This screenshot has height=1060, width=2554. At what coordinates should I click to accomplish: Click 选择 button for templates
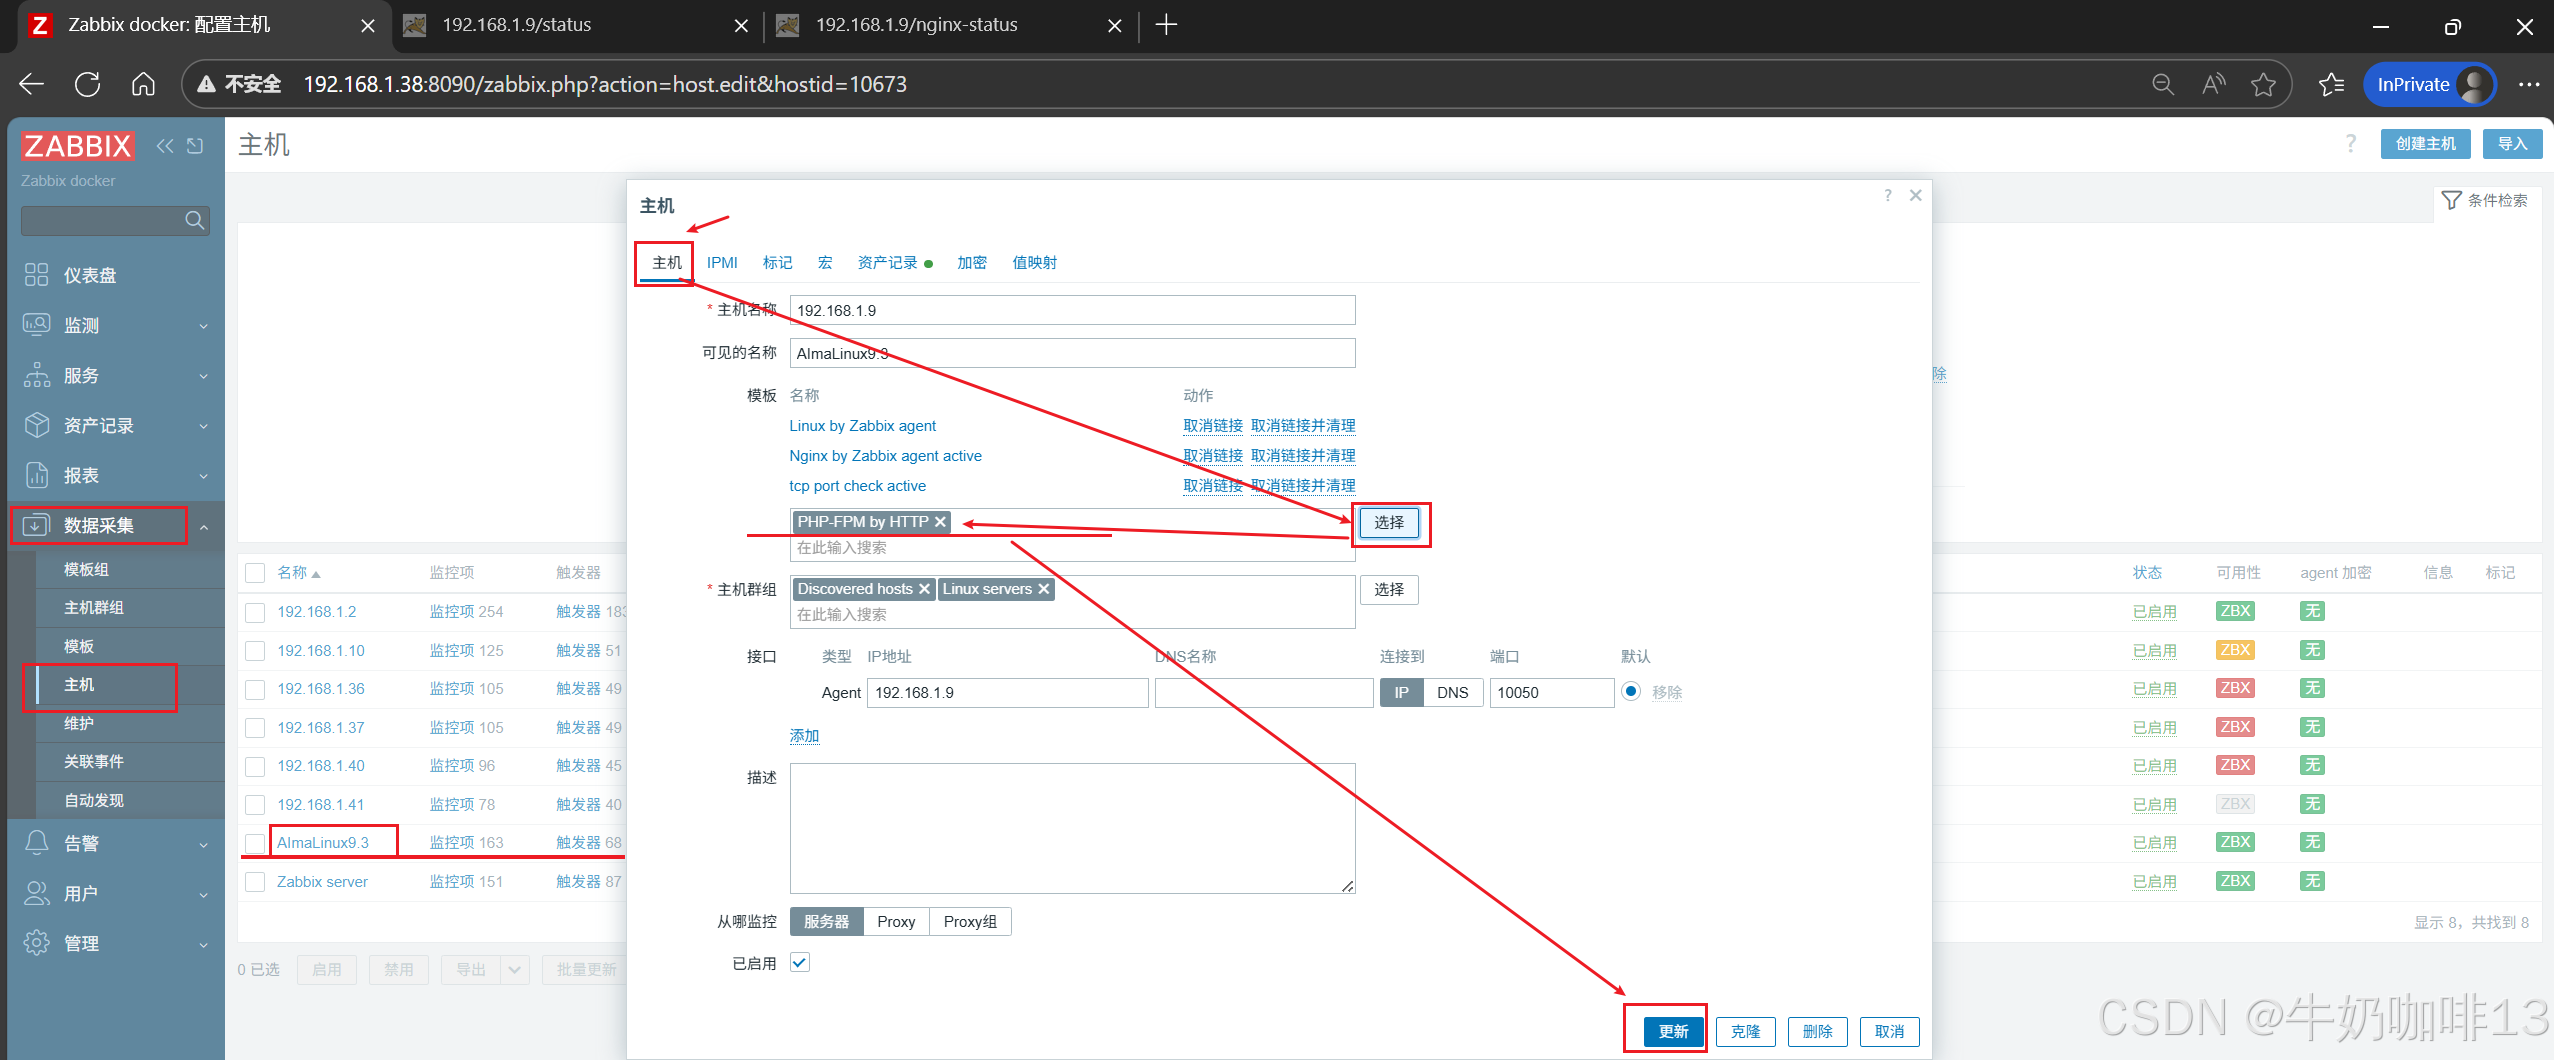pos(1389,522)
